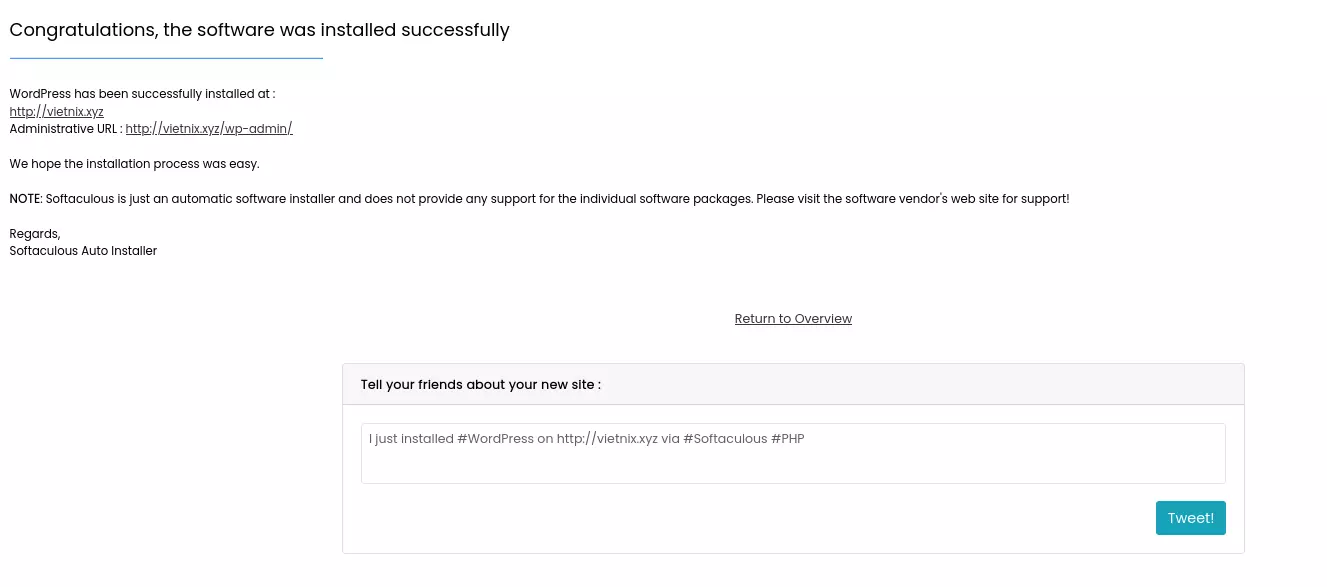This screenshot has height=587, width=1327.
Task: Click the 'We hope the installation process was easy' text
Action: (134, 164)
